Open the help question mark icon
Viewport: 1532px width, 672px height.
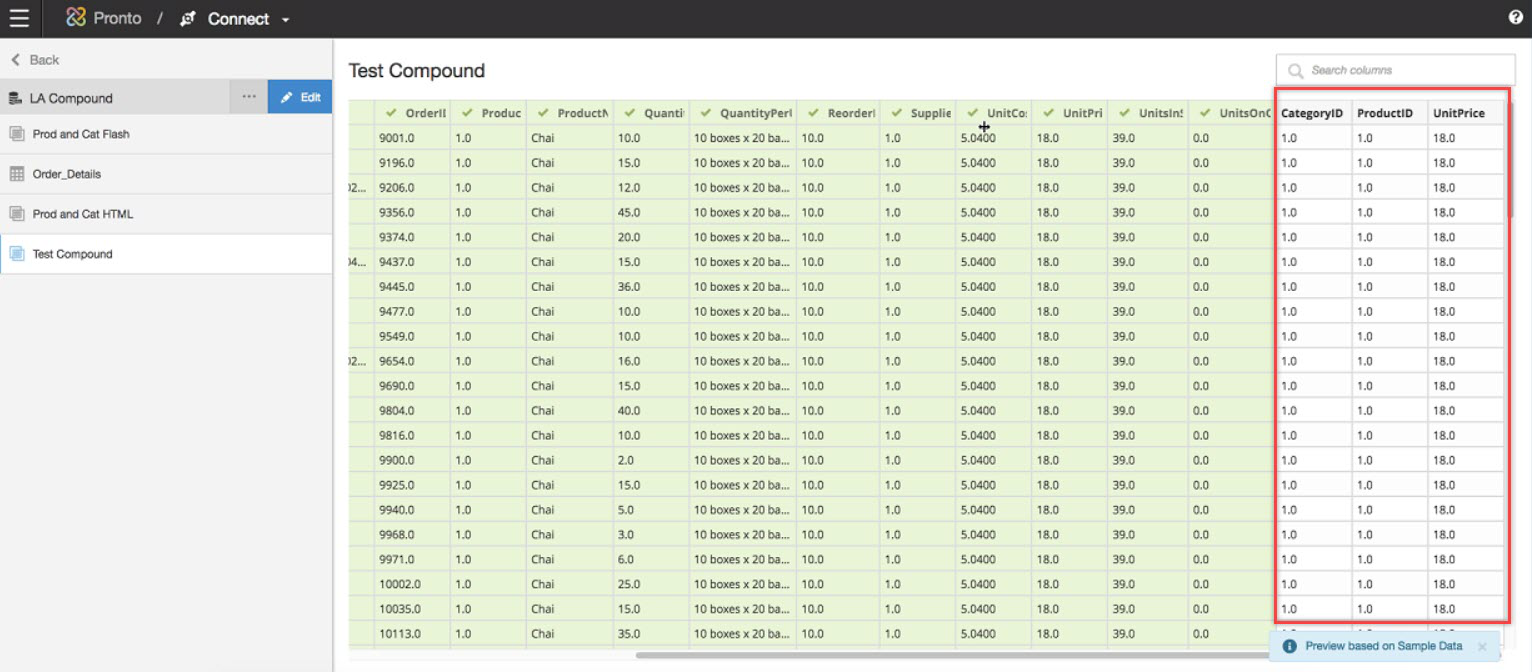[1515, 18]
